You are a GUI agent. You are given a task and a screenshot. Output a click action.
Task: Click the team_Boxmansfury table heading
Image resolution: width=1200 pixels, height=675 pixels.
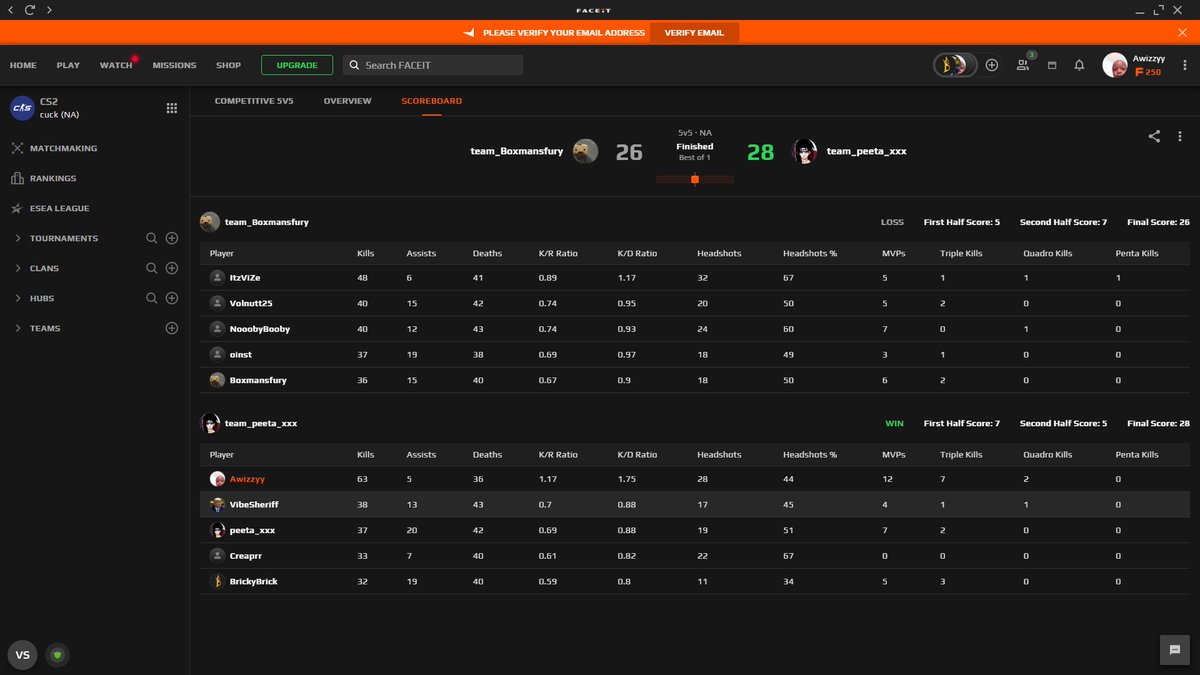coord(266,222)
